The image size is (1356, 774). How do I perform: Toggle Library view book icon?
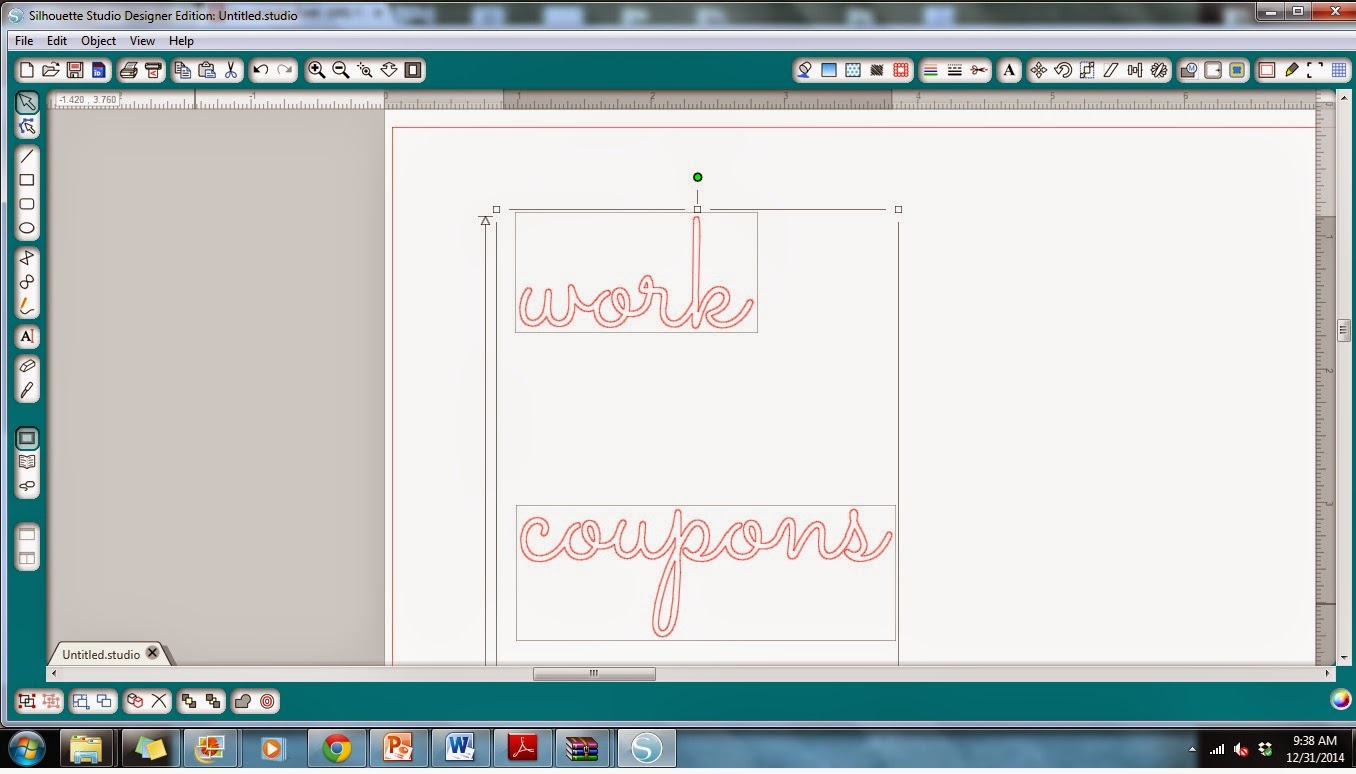27,462
